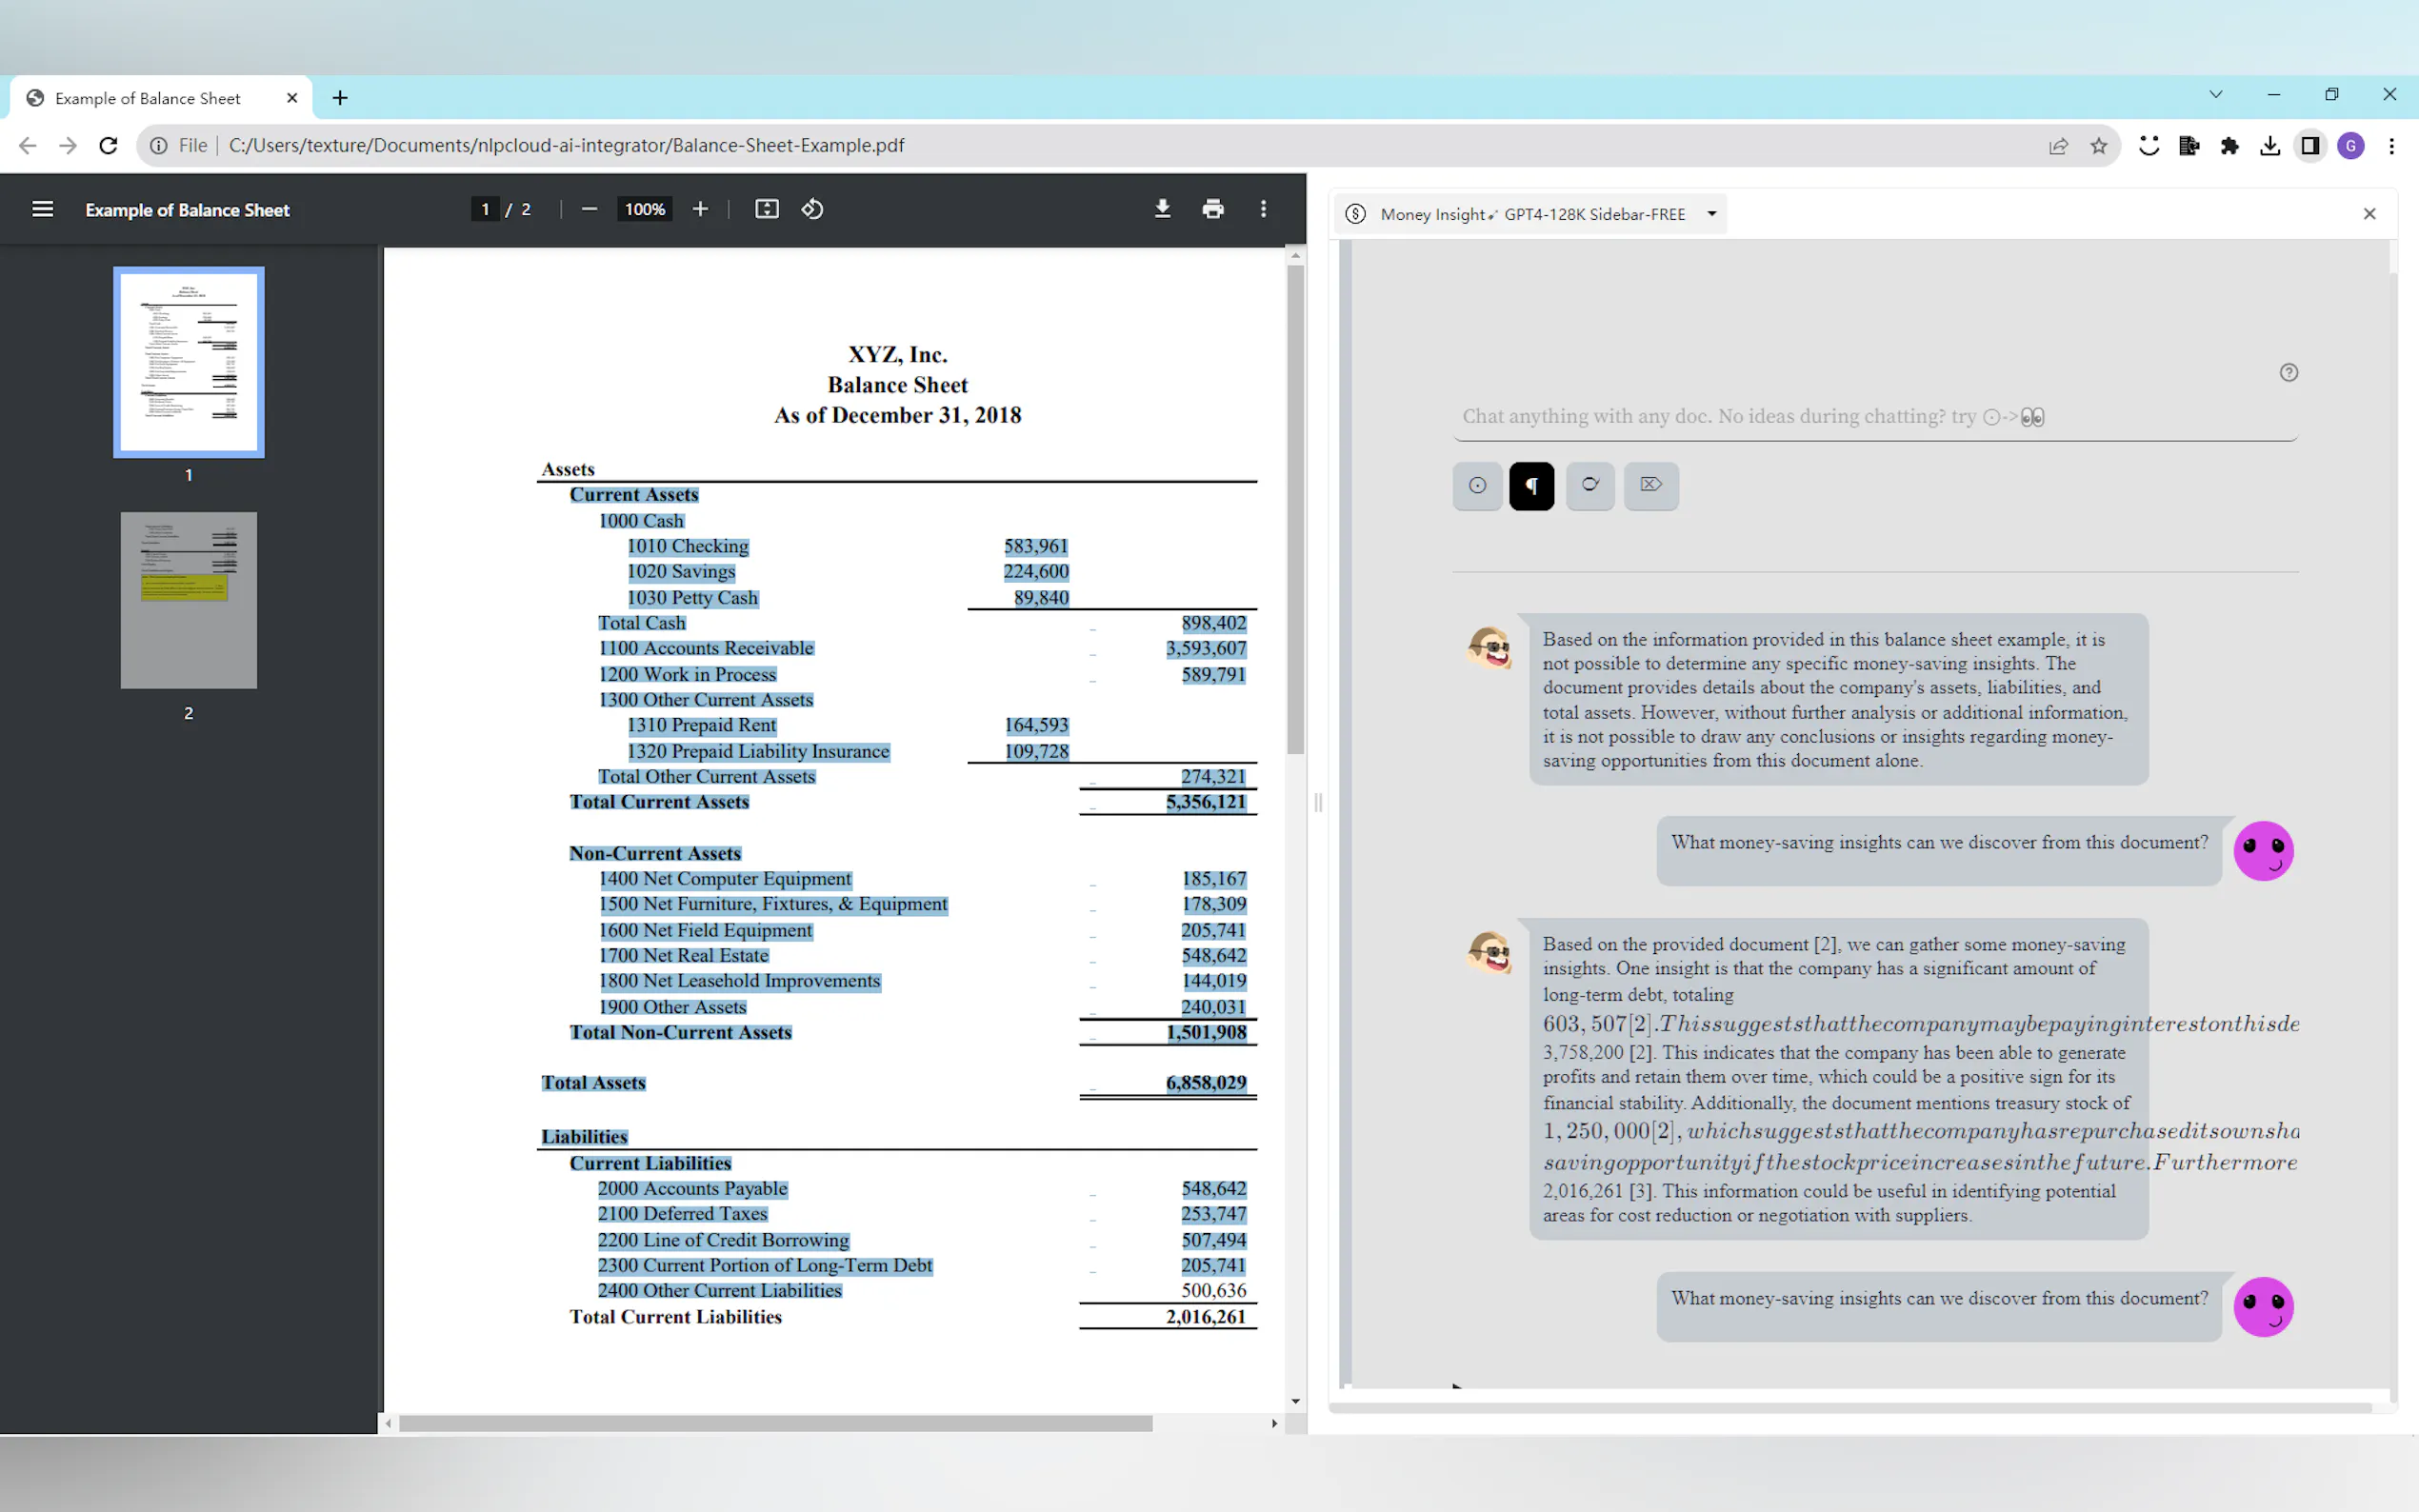View site information icon in address bar
Image resolution: width=2419 pixels, height=1512 pixels.
(158, 146)
